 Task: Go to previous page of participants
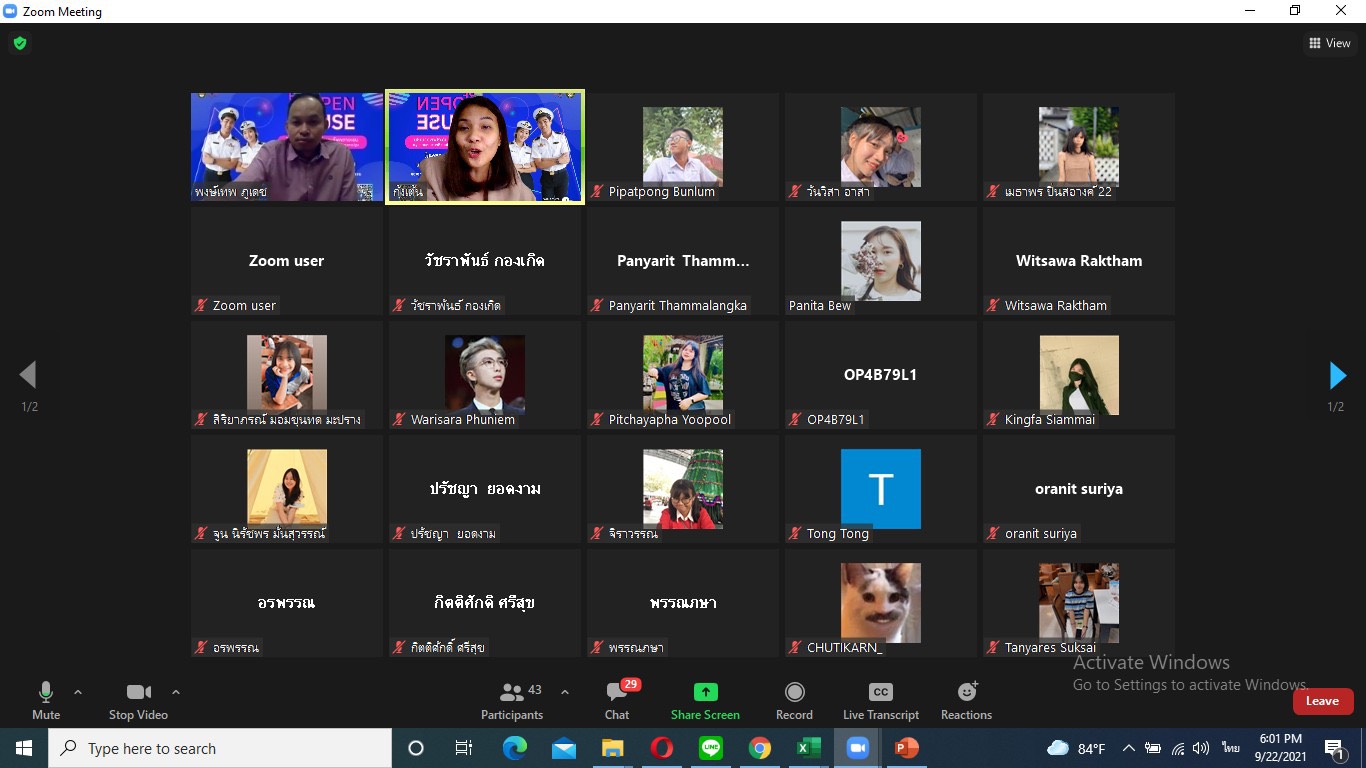[28, 375]
